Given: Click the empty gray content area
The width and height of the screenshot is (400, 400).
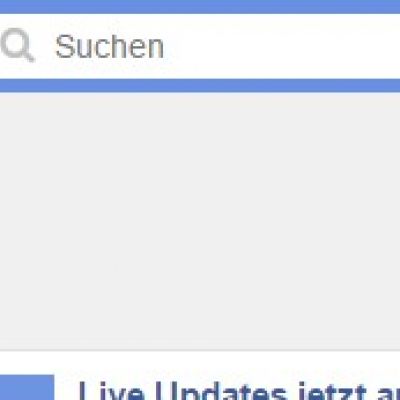Looking at the screenshot, I should click(200, 221).
